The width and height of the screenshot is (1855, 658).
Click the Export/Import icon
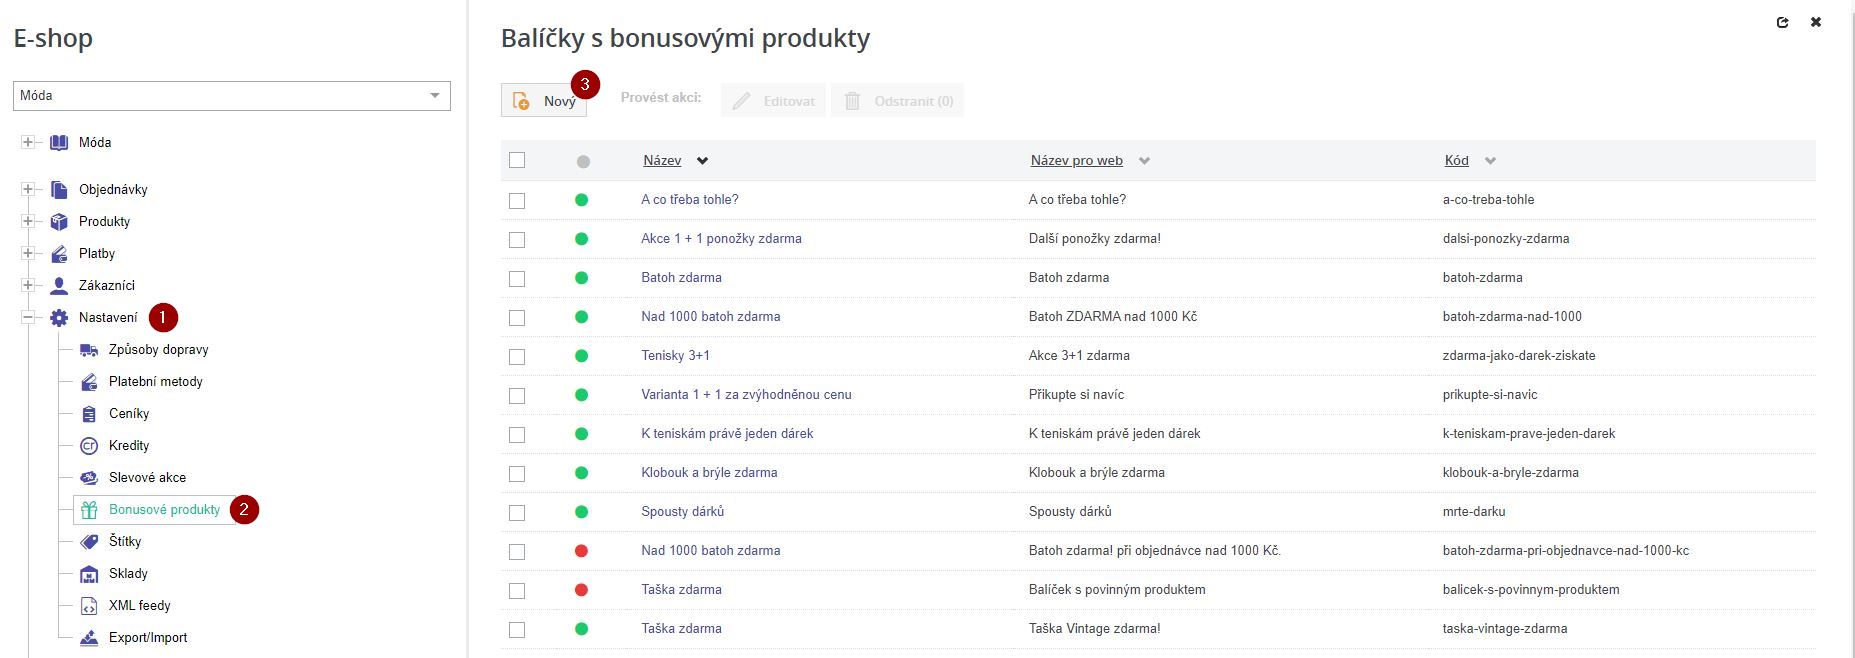[89, 638]
